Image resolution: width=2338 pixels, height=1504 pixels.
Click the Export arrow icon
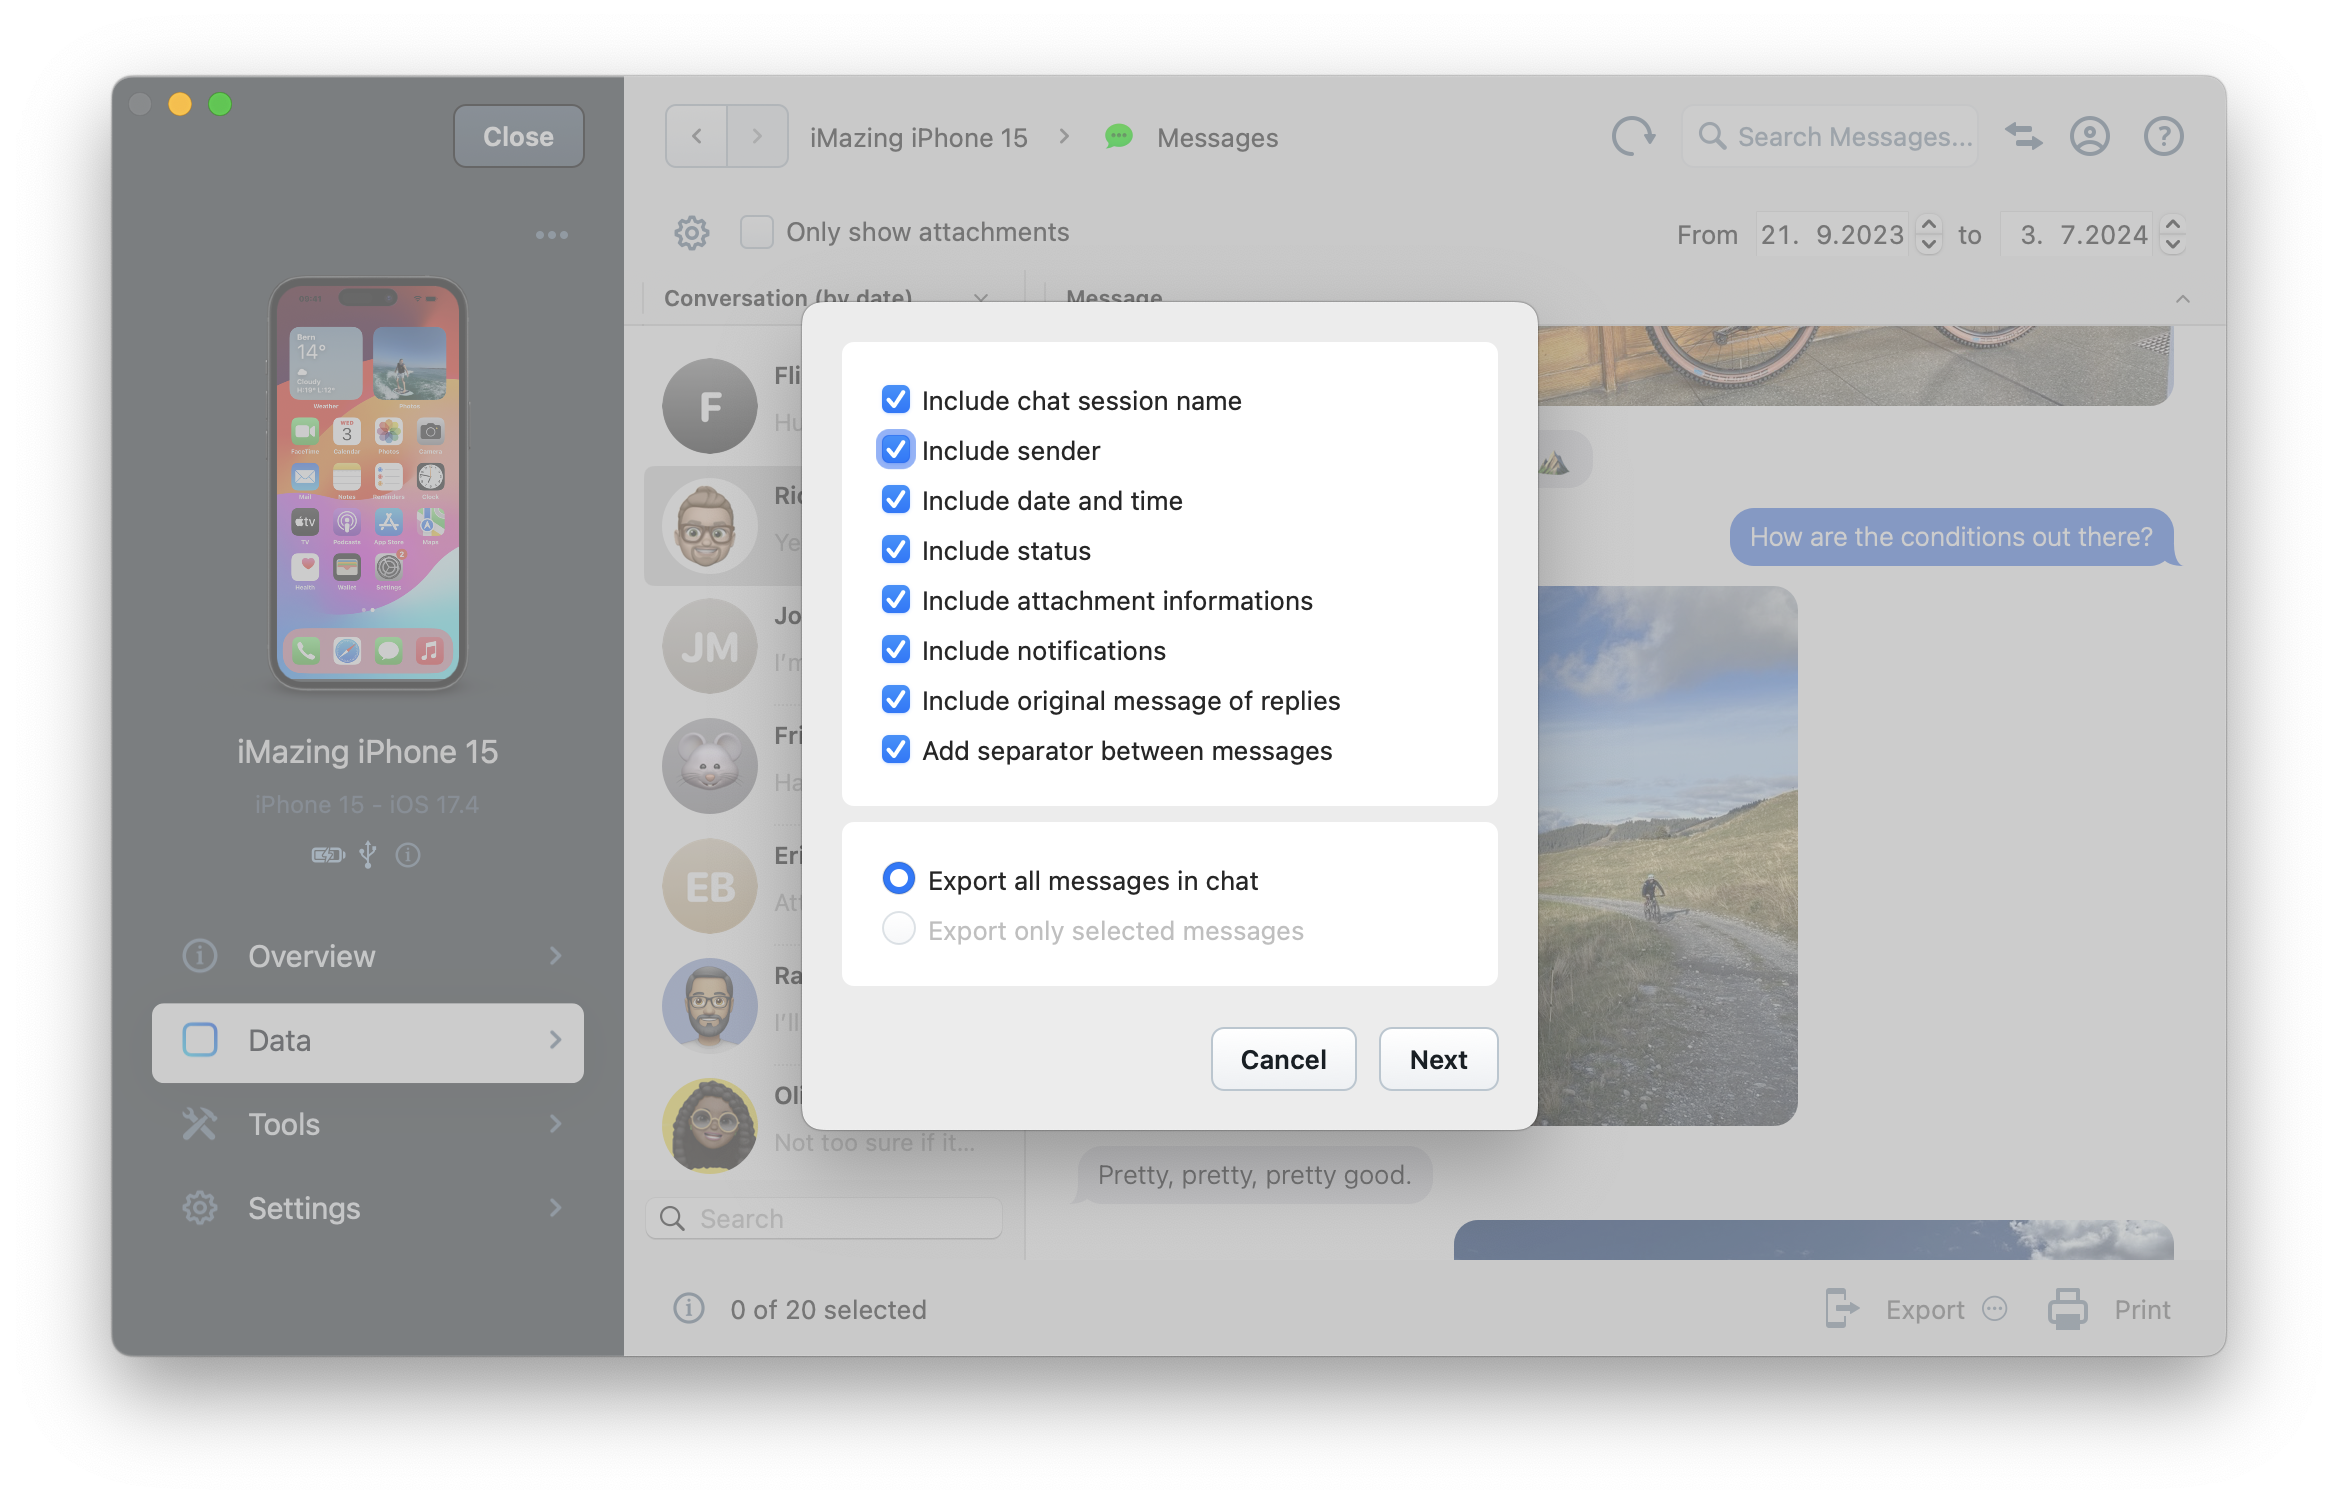click(x=1841, y=1308)
